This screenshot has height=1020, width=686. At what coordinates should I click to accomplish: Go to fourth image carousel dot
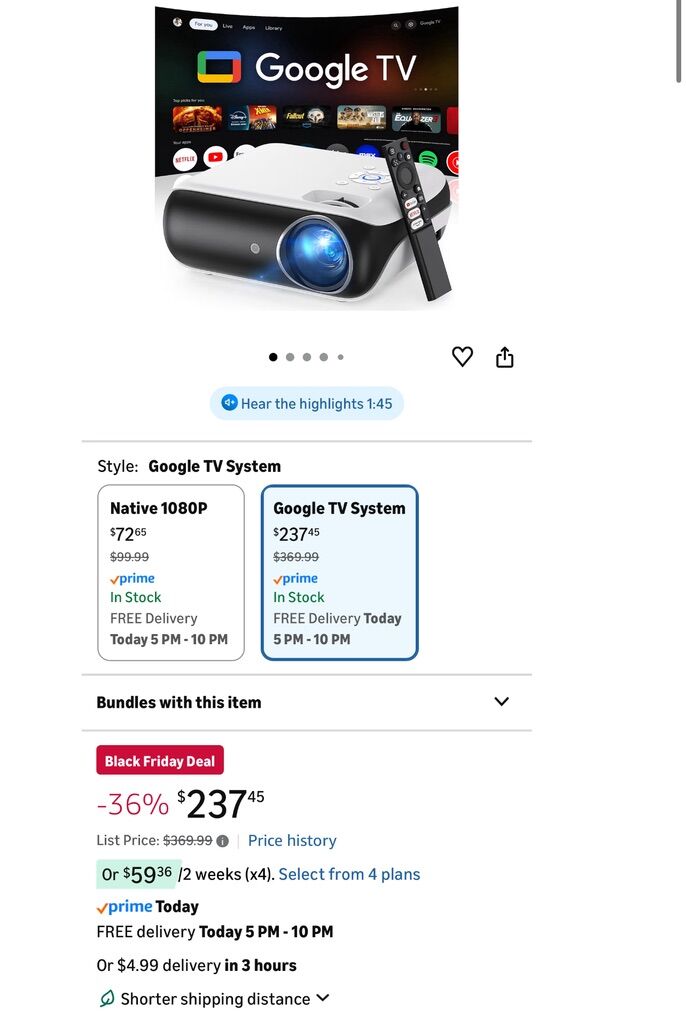point(324,357)
